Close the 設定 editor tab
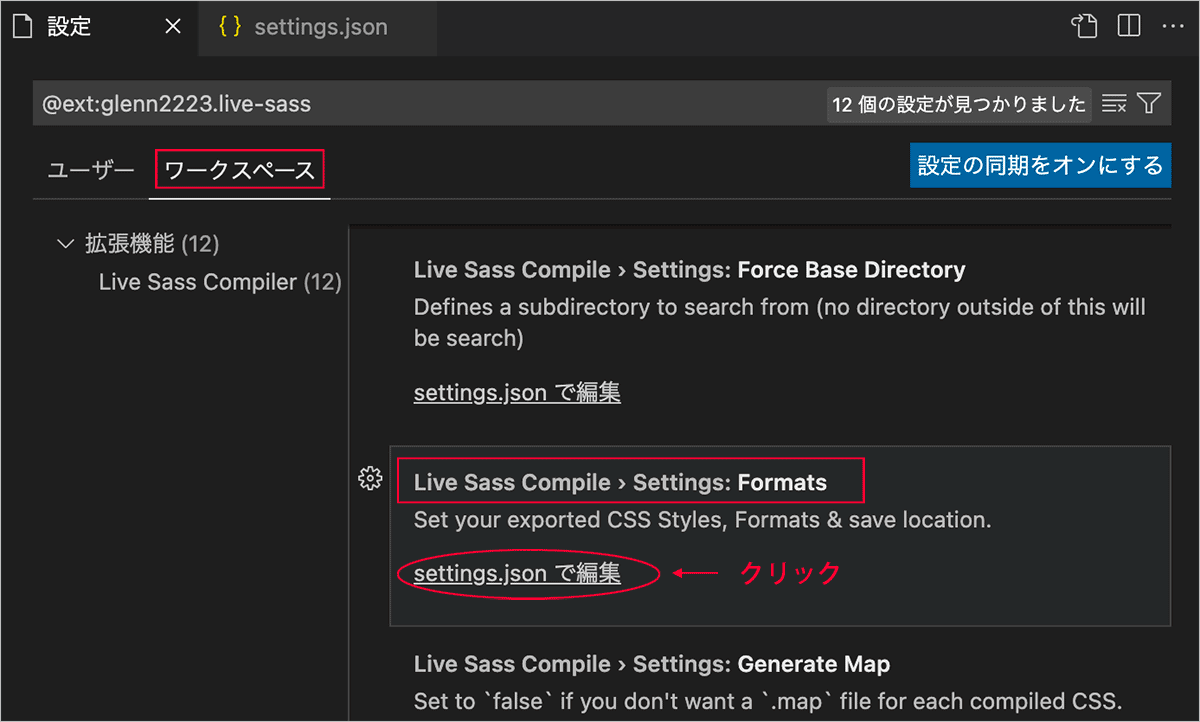 pos(173,27)
